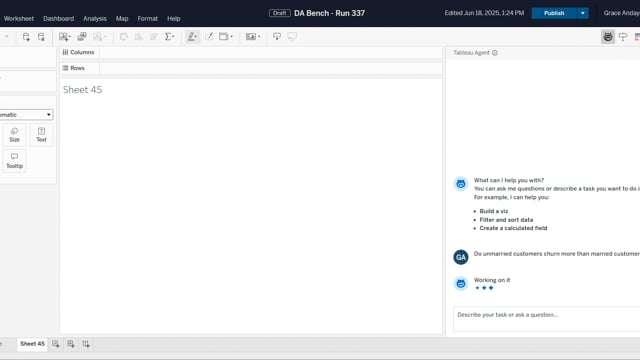The height and width of the screenshot is (360, 640).
Task: Click 'Filter and sort data' suggestion text
Action: click(506, 220)
